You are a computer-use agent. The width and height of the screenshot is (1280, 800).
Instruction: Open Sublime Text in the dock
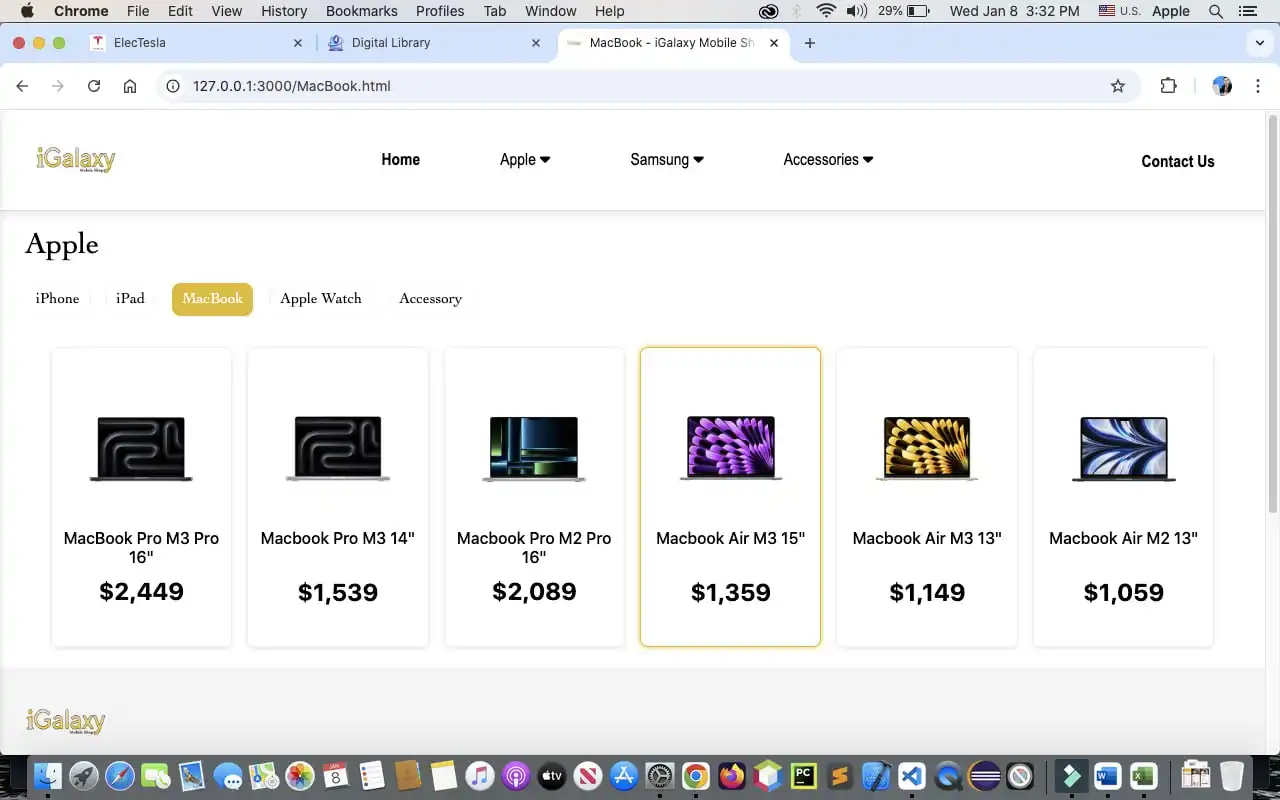(840, 776)
